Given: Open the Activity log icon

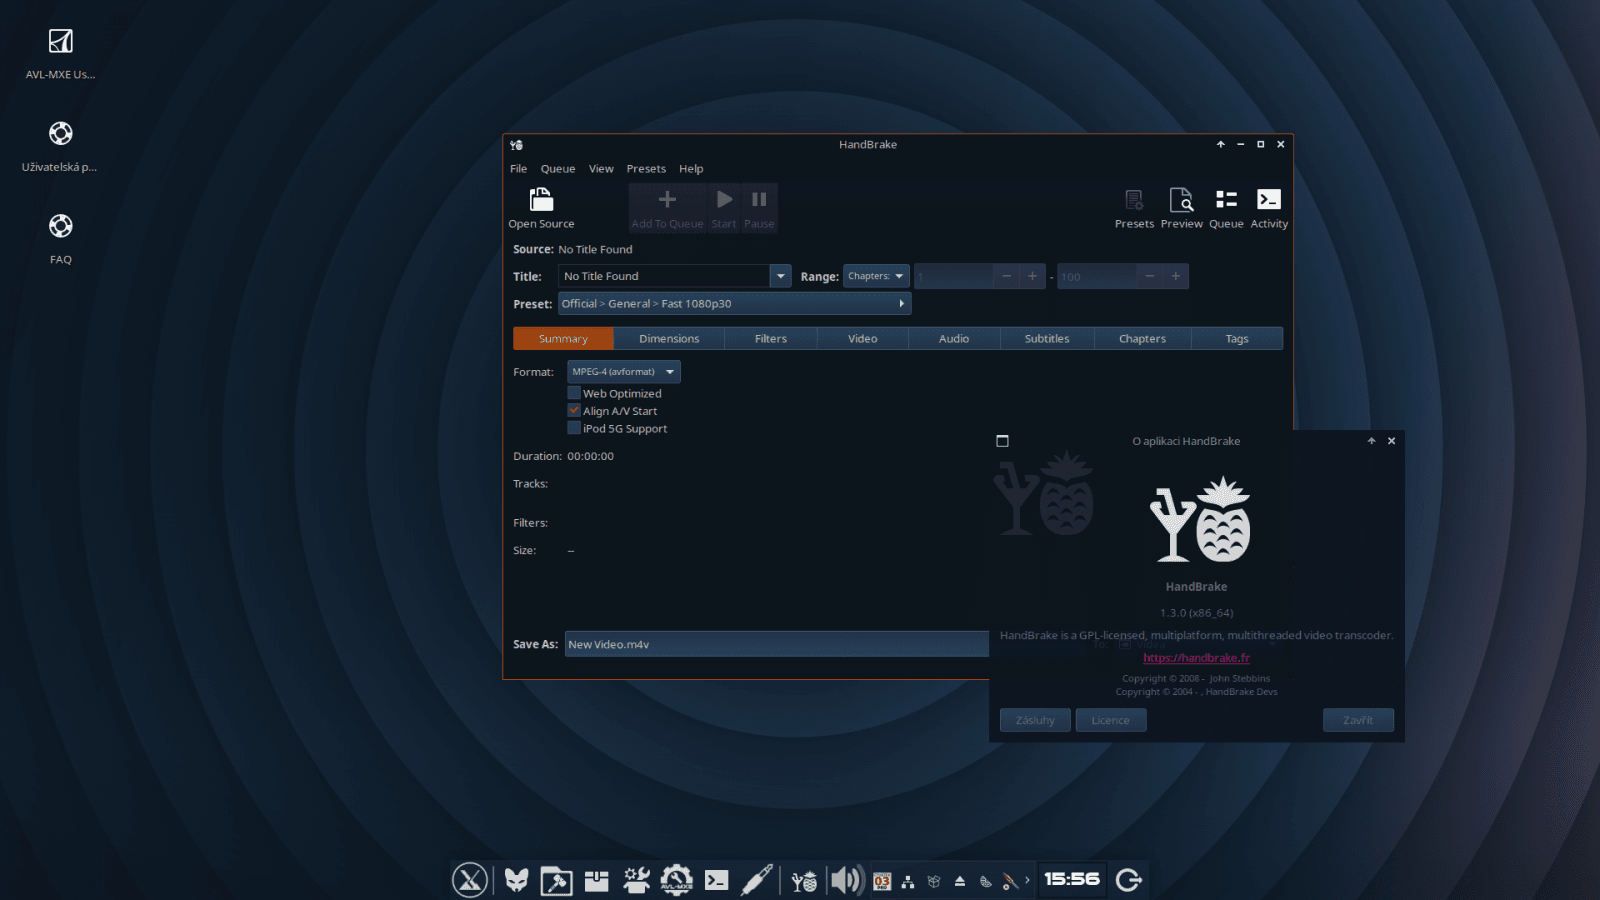Looking at the screenshot, I should (x=1268, y=205).
